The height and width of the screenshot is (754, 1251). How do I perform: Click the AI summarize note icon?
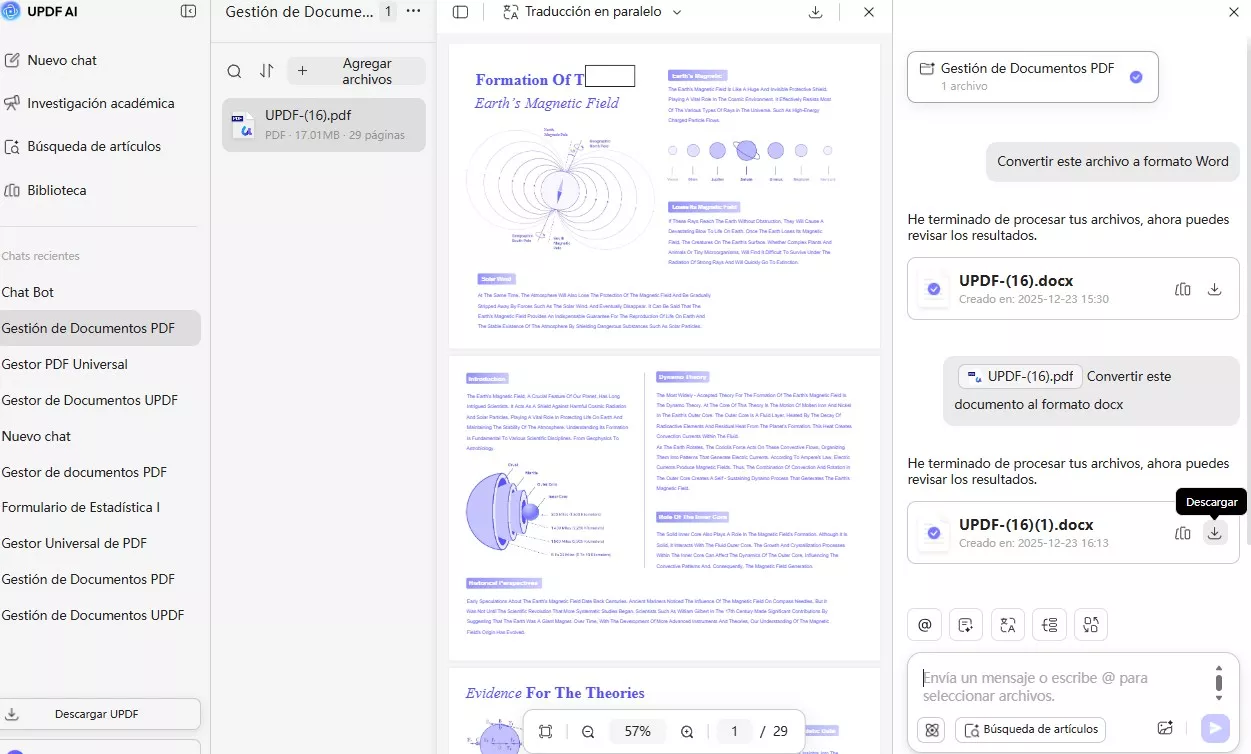point(966,625)
